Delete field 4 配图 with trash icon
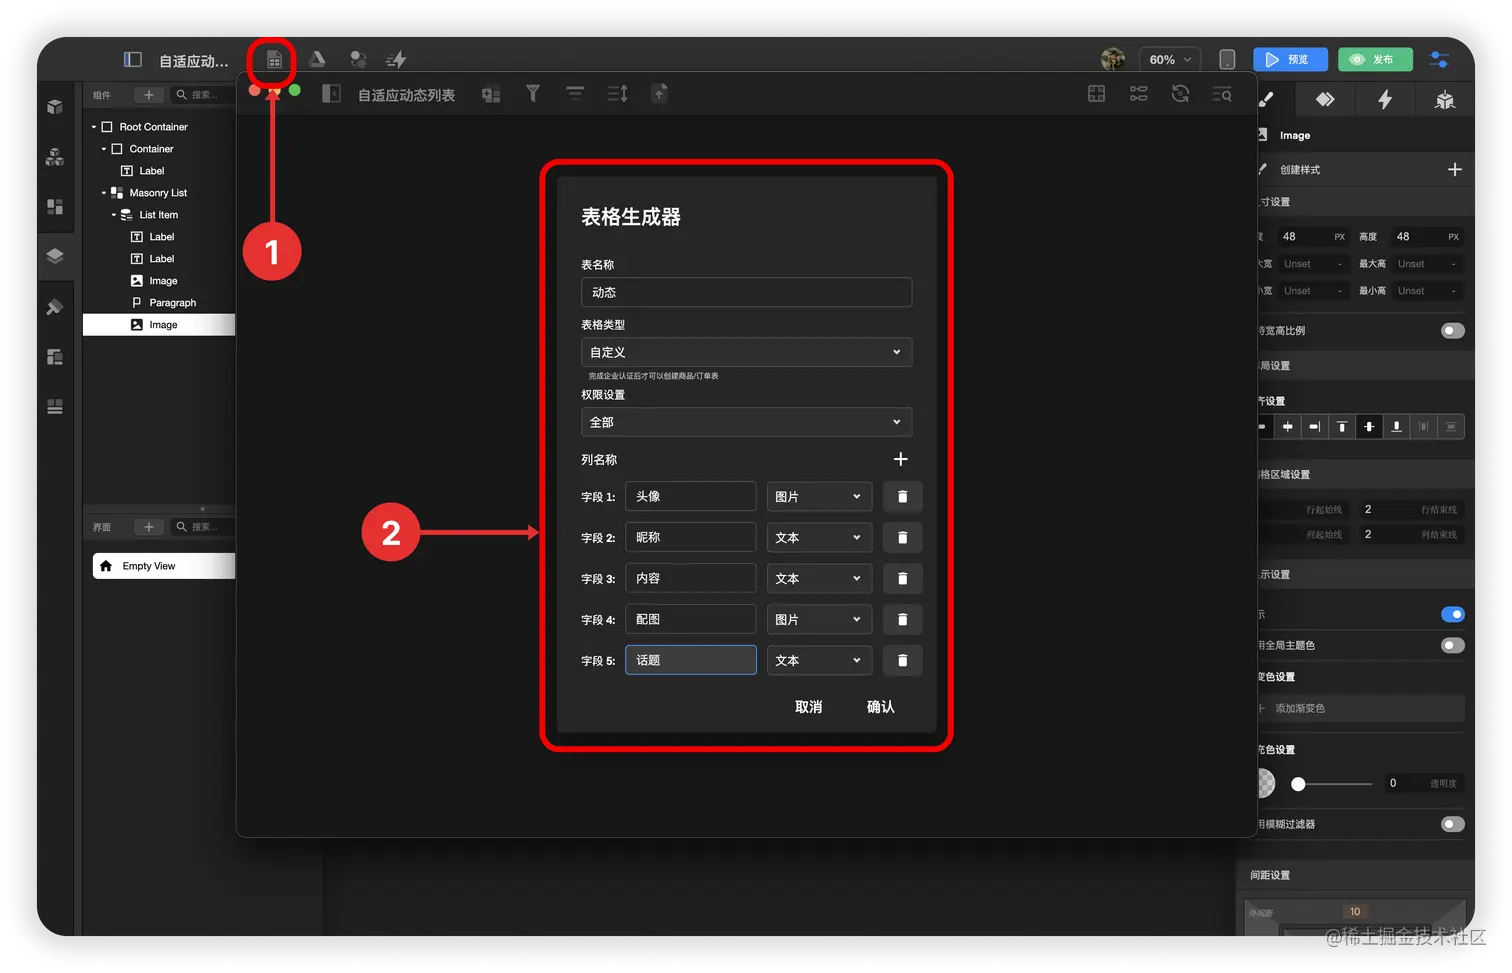Viewport: 1512px width, 973px height. (902, 620)
